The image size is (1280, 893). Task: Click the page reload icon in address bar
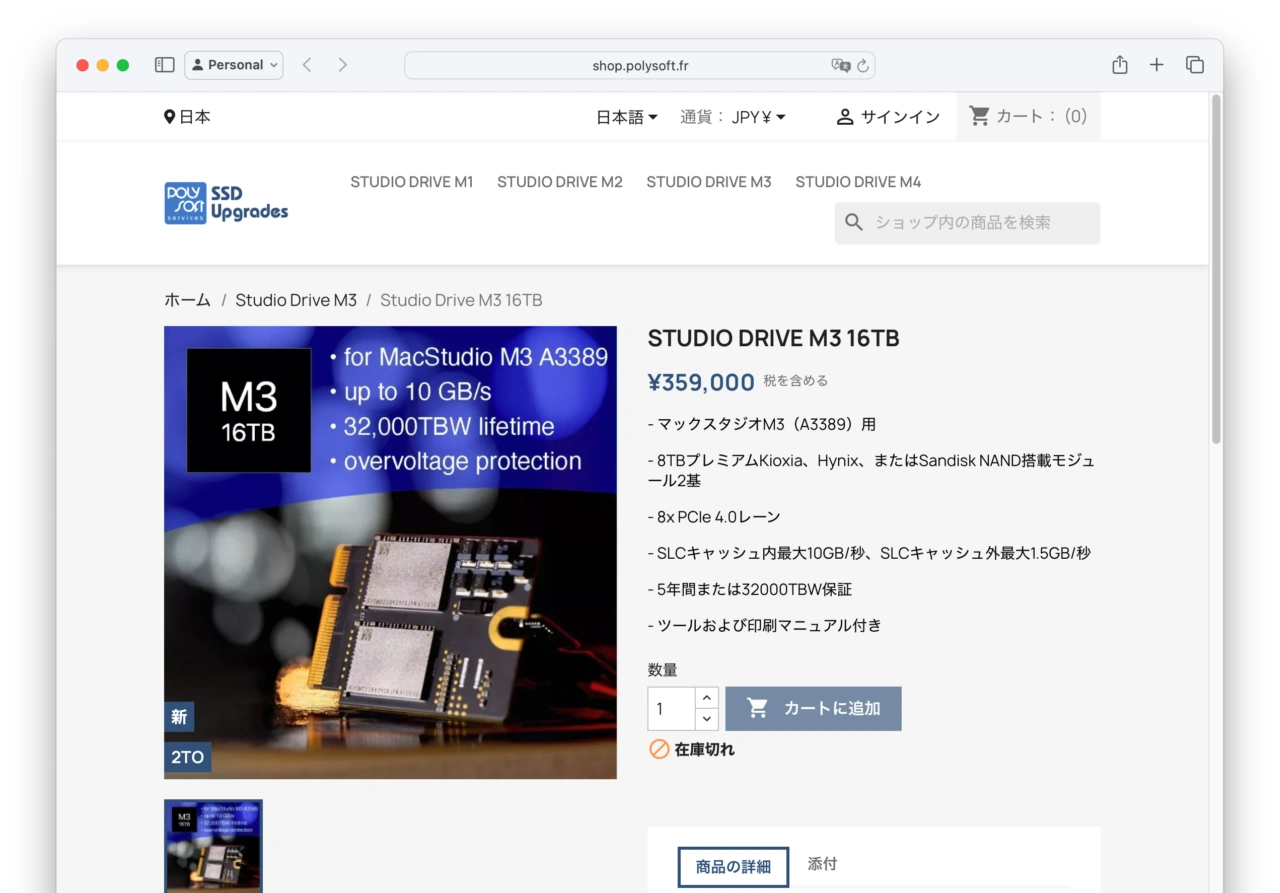[x=863, y=66]
